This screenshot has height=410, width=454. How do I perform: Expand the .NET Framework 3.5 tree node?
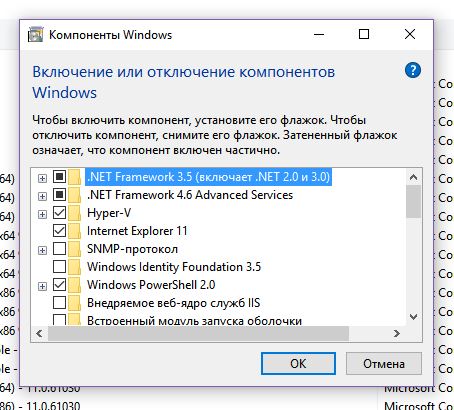click(42, 179)
